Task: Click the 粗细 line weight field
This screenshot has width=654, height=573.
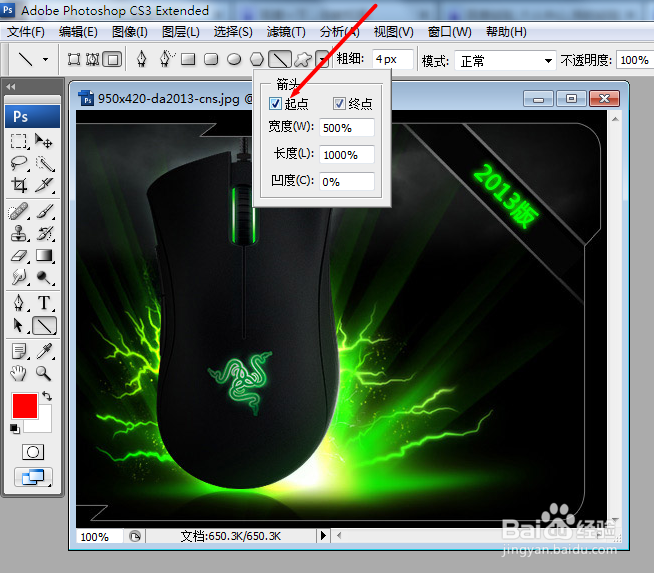Action: (392, 59)
